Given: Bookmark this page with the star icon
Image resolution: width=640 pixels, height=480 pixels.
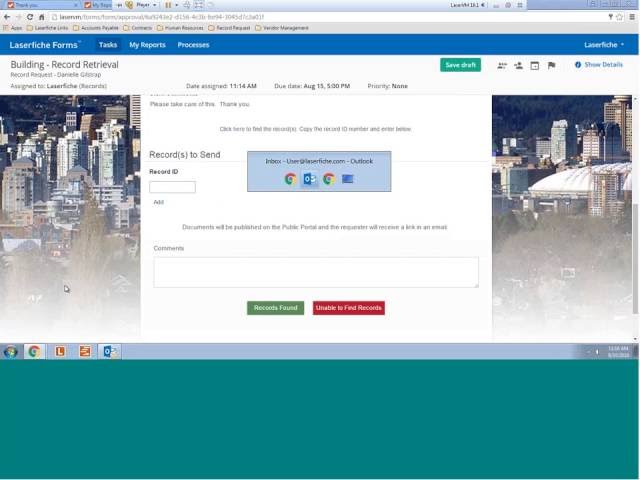Looking at the screenshot, I should coord(619,17).
